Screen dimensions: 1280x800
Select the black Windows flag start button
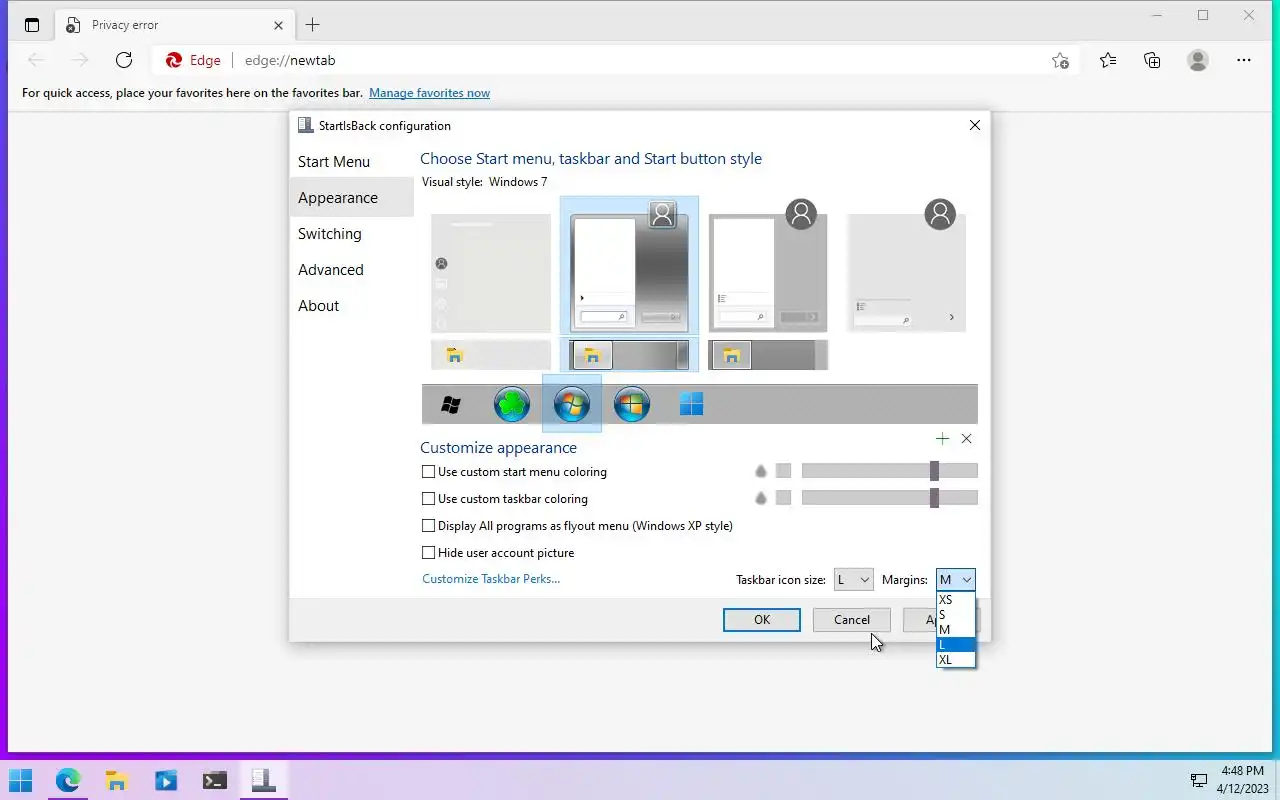coord(451,404)
